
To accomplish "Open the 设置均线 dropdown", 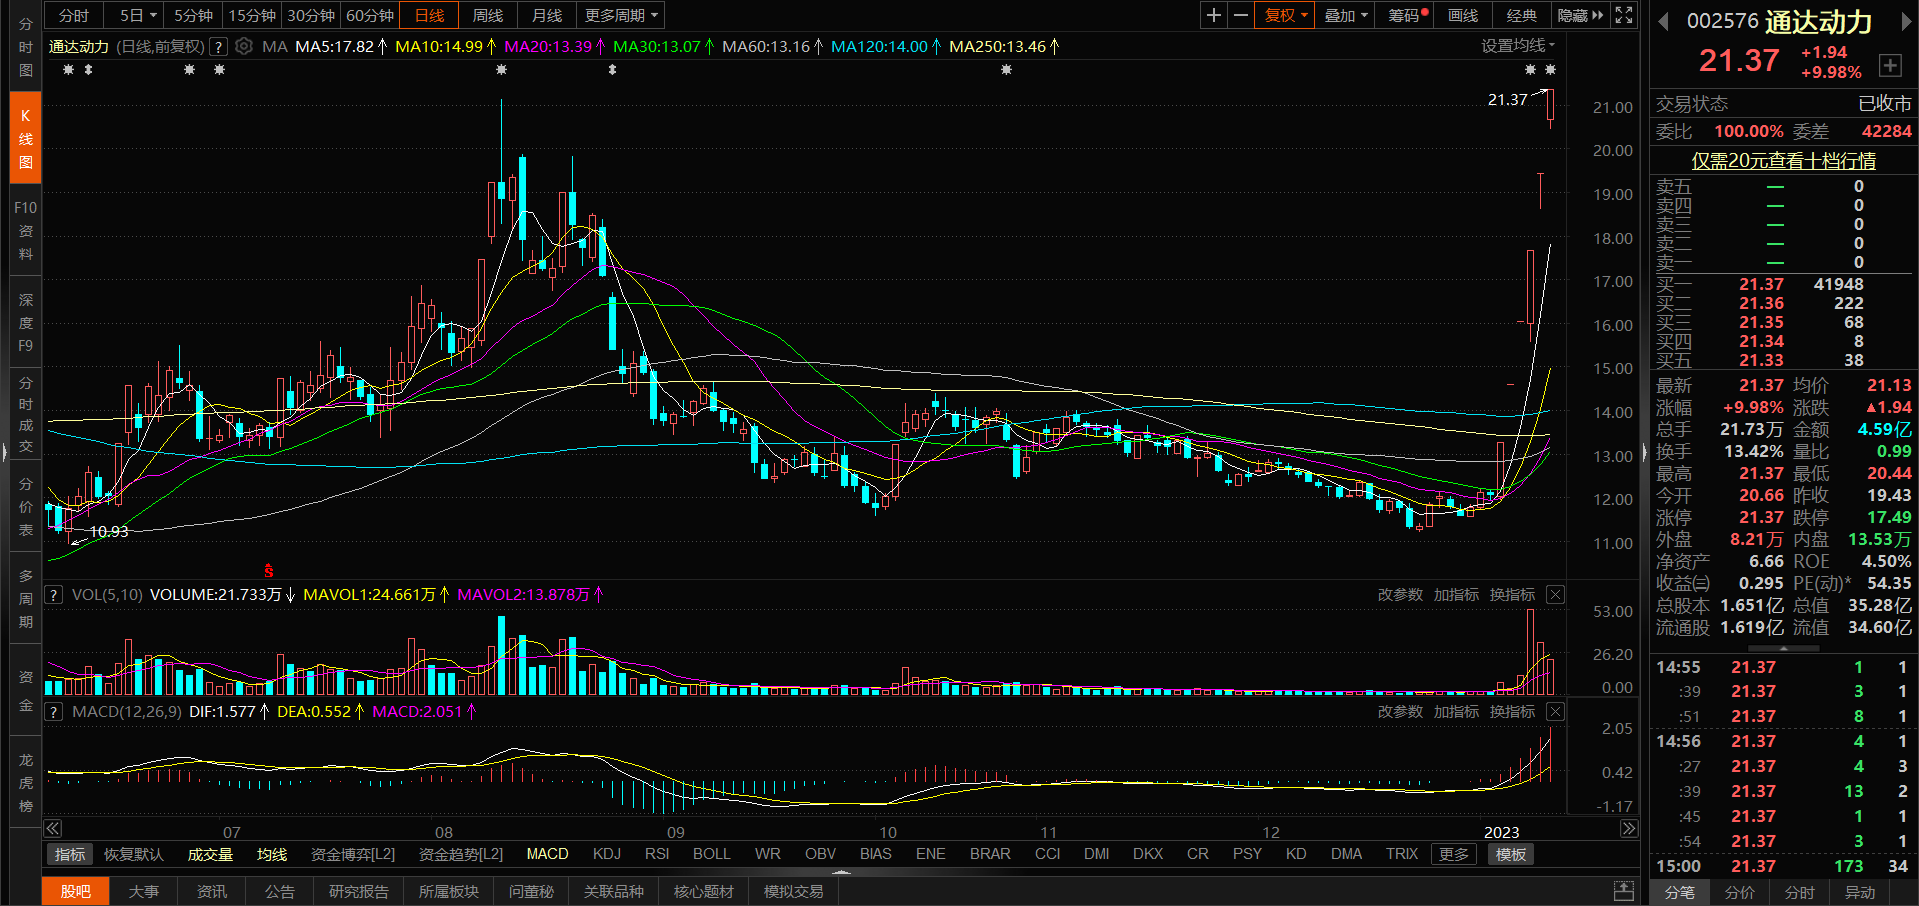I will pos(1518,46).
